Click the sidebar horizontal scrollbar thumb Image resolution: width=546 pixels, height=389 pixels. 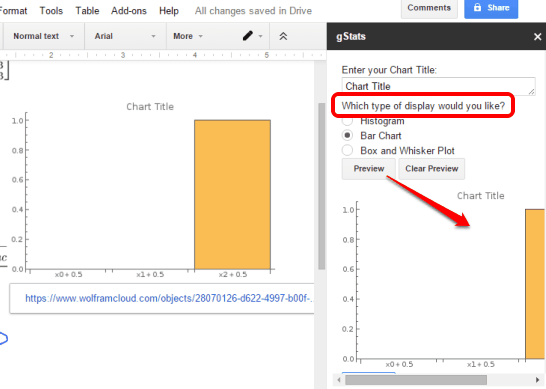tap(416, 380)
